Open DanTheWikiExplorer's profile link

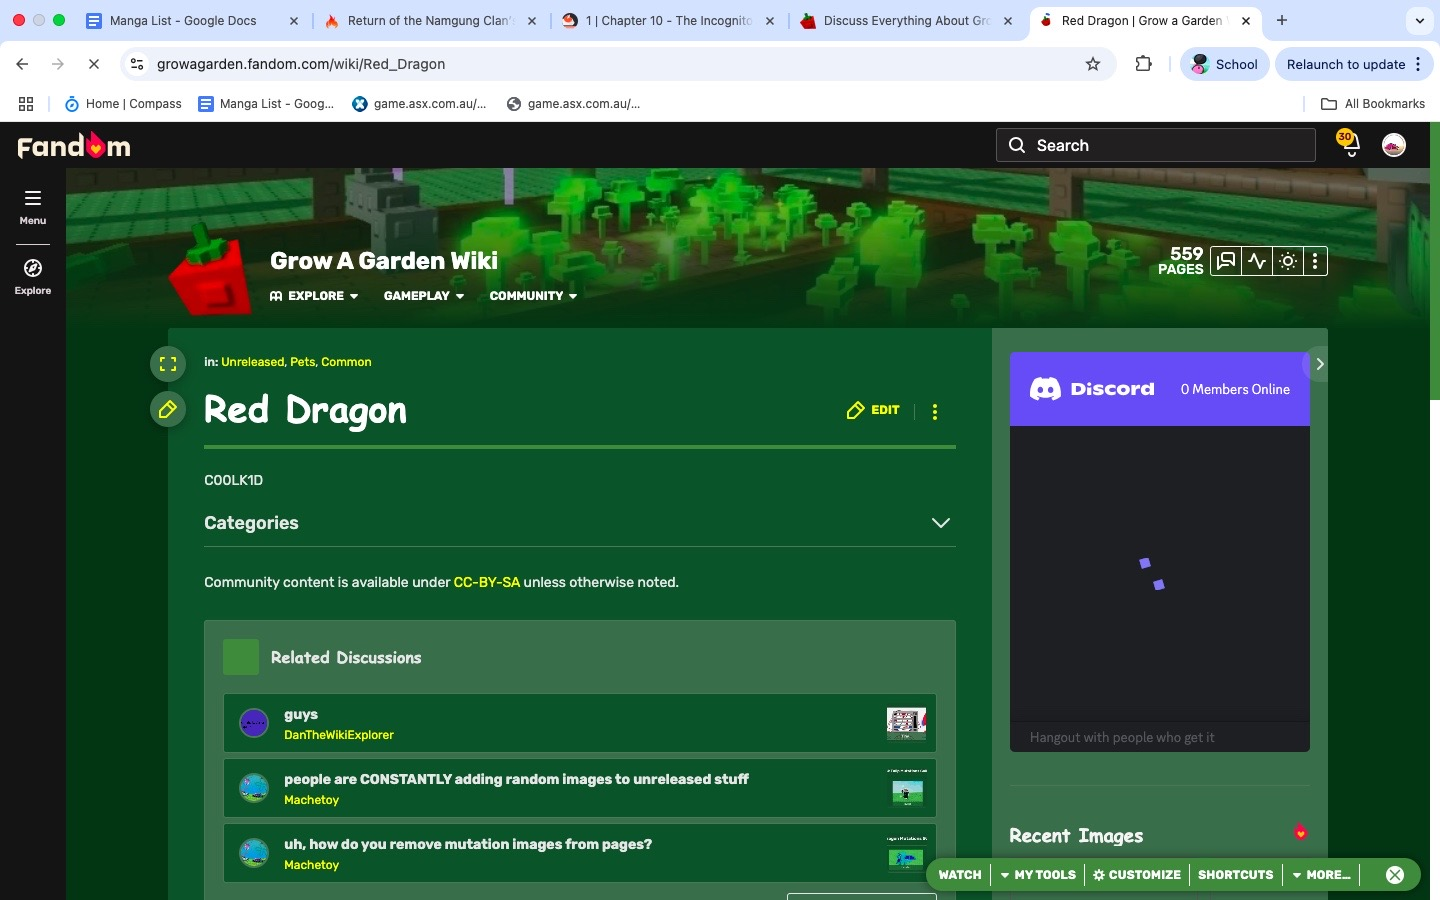[x=339, y=735]
